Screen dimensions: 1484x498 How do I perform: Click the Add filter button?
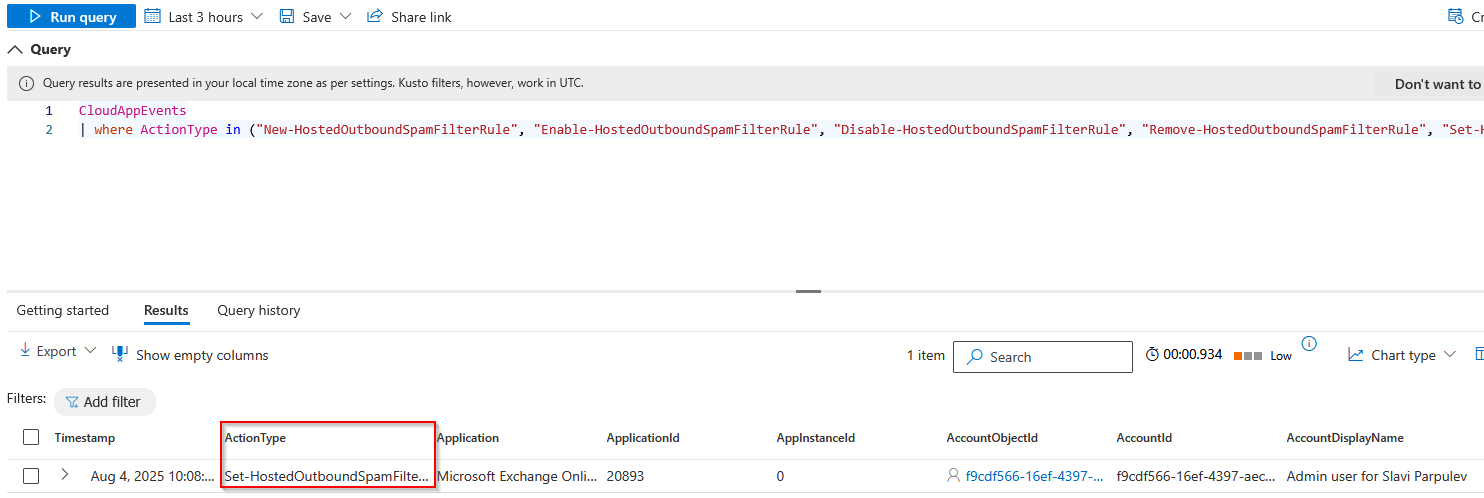coord(104,402)
